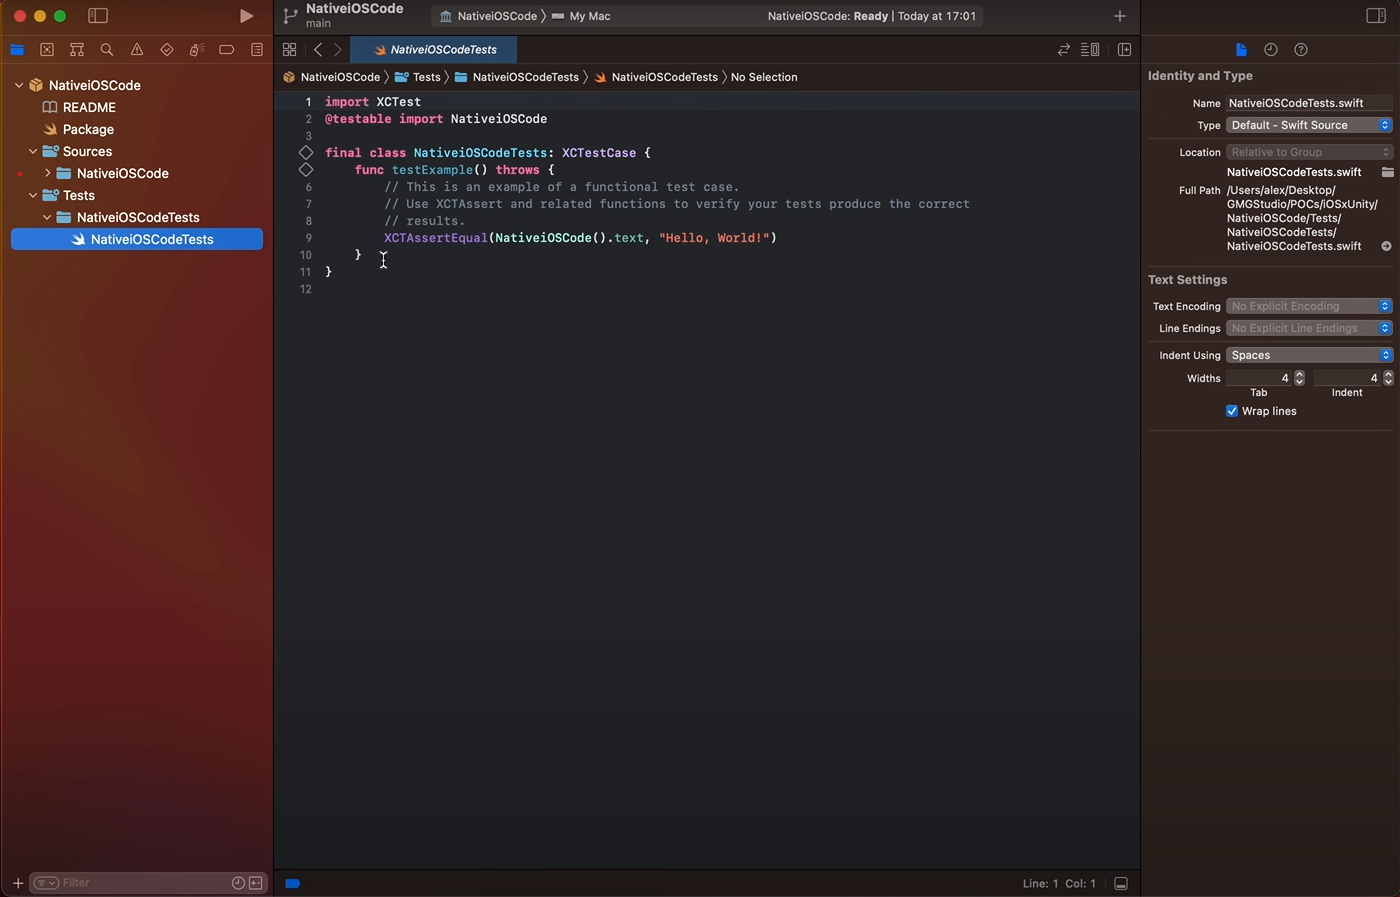Choose file location via folder icon
Image resolution: width=1400 pixels, height=897 pixels.
[x=1387, y=172]
